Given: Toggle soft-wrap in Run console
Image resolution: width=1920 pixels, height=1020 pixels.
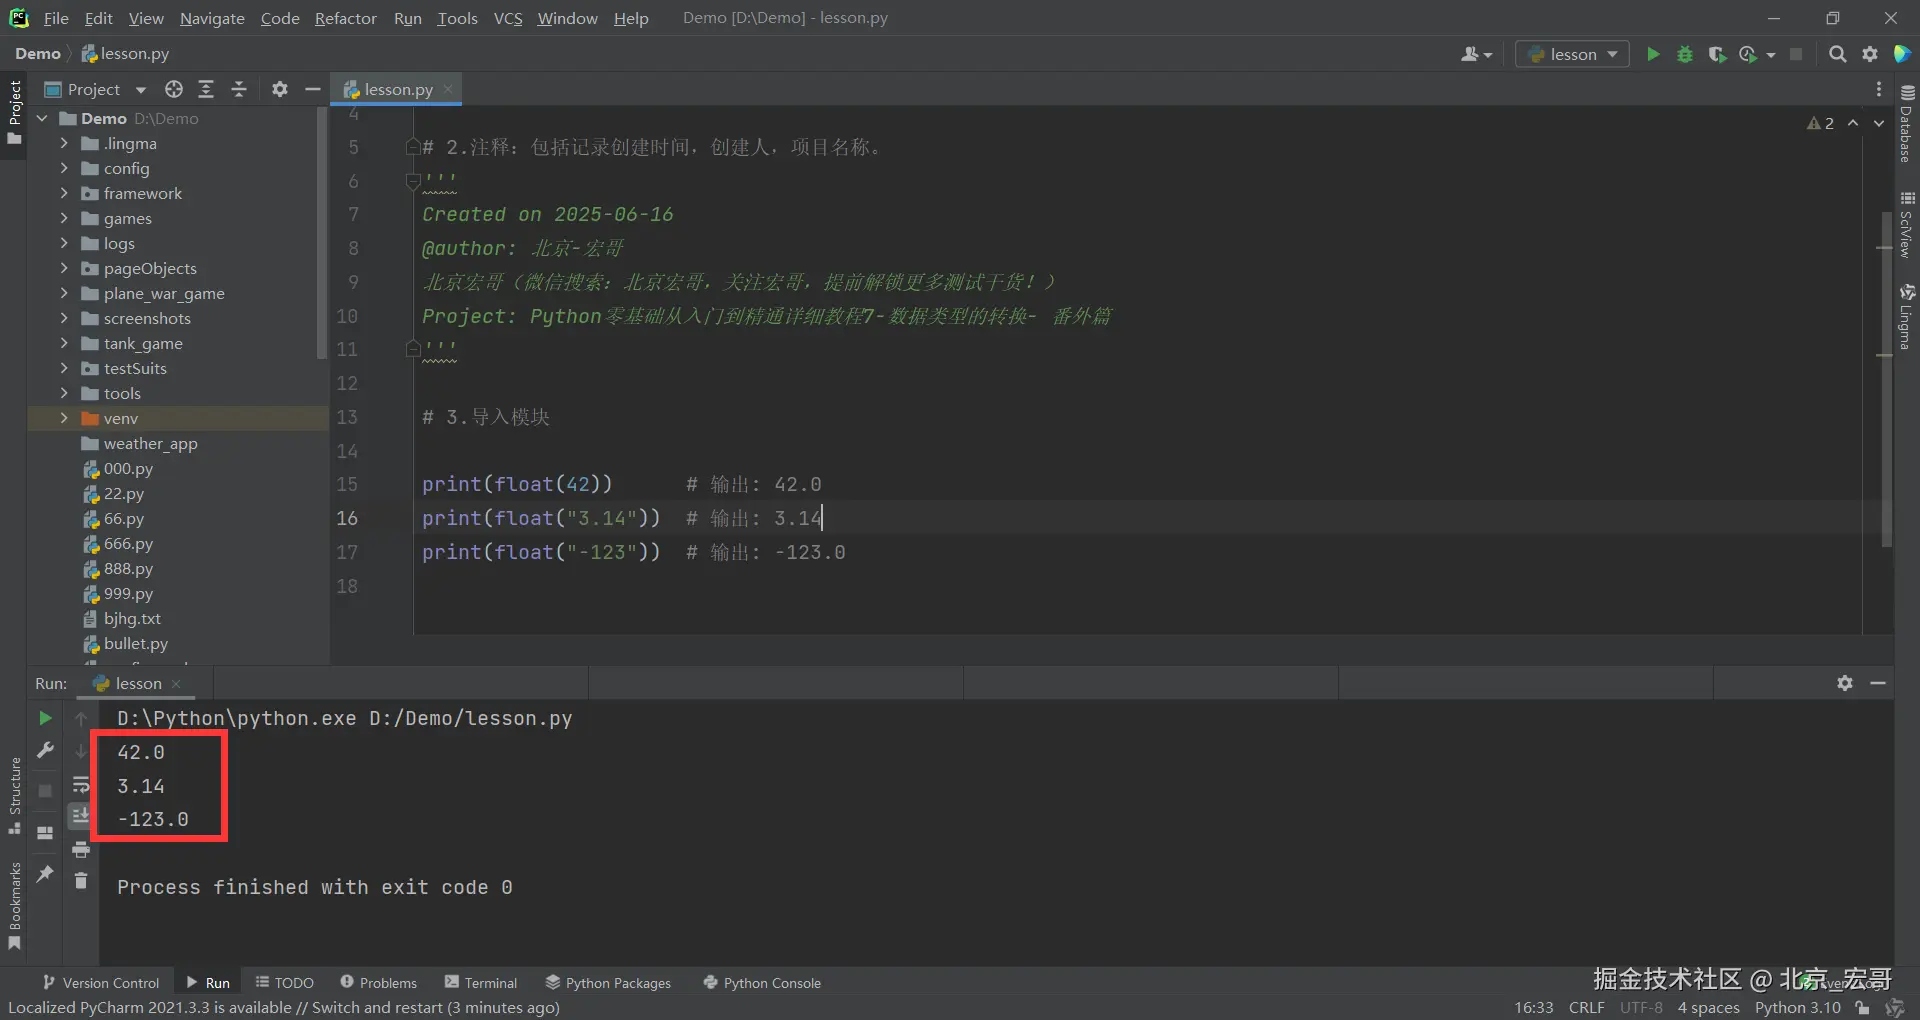Looking at the screenshot, I should [81, 784].
